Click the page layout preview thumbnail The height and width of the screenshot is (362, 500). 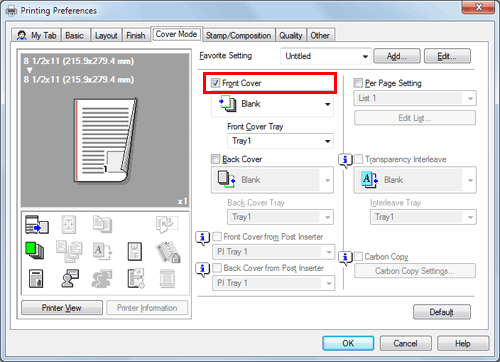[x=105, y=140]
